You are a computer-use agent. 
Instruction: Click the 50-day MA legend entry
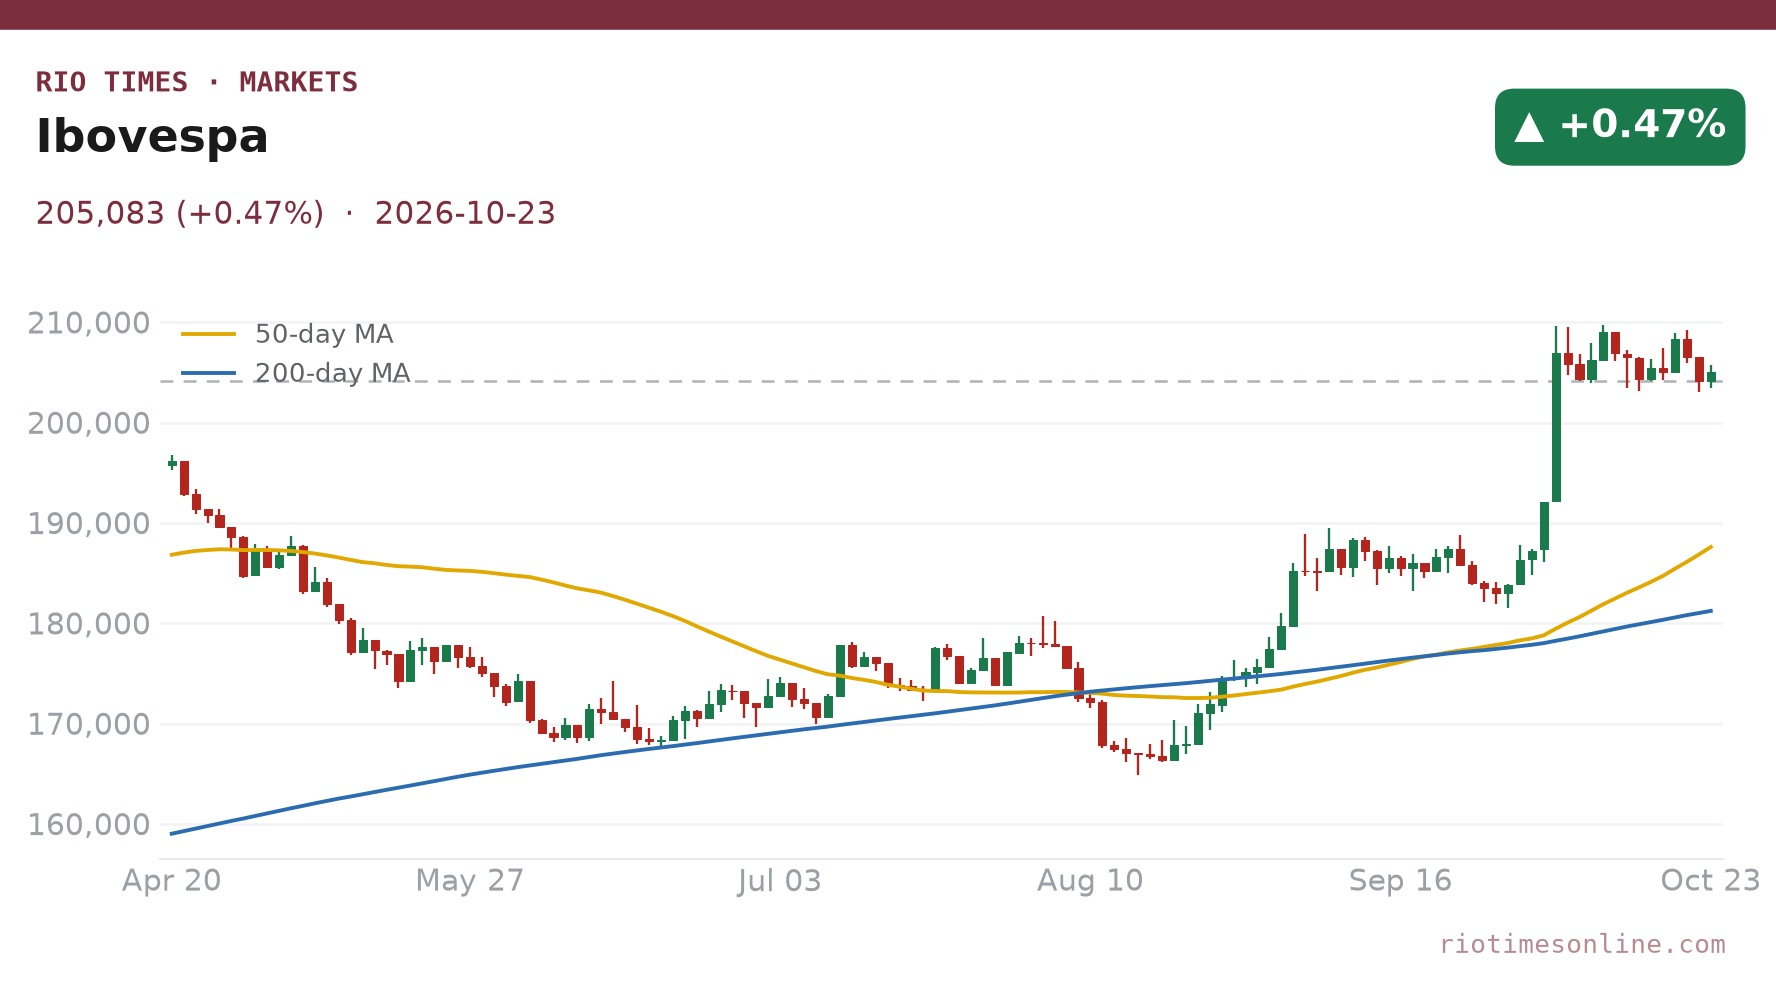pyautogui.click(x=287, y=334)
